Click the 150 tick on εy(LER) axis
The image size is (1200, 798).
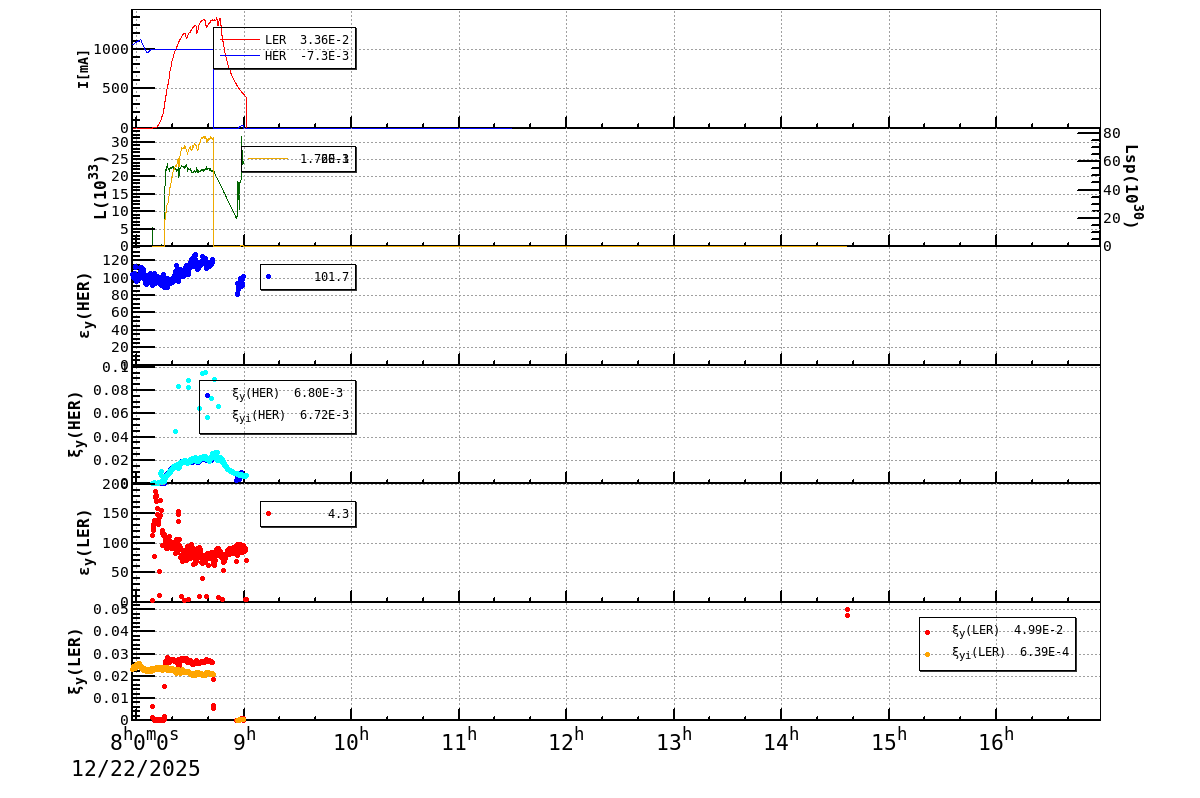click(x=117, y=513)
